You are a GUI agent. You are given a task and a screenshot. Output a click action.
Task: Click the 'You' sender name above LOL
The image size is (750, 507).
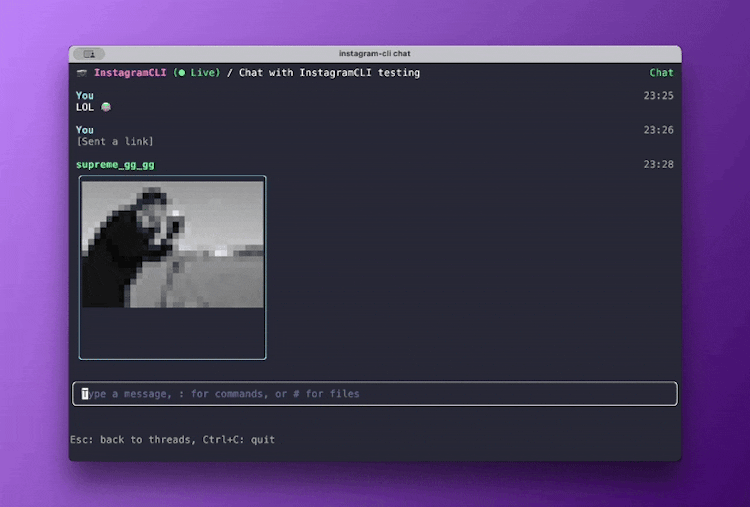[85, 96]
